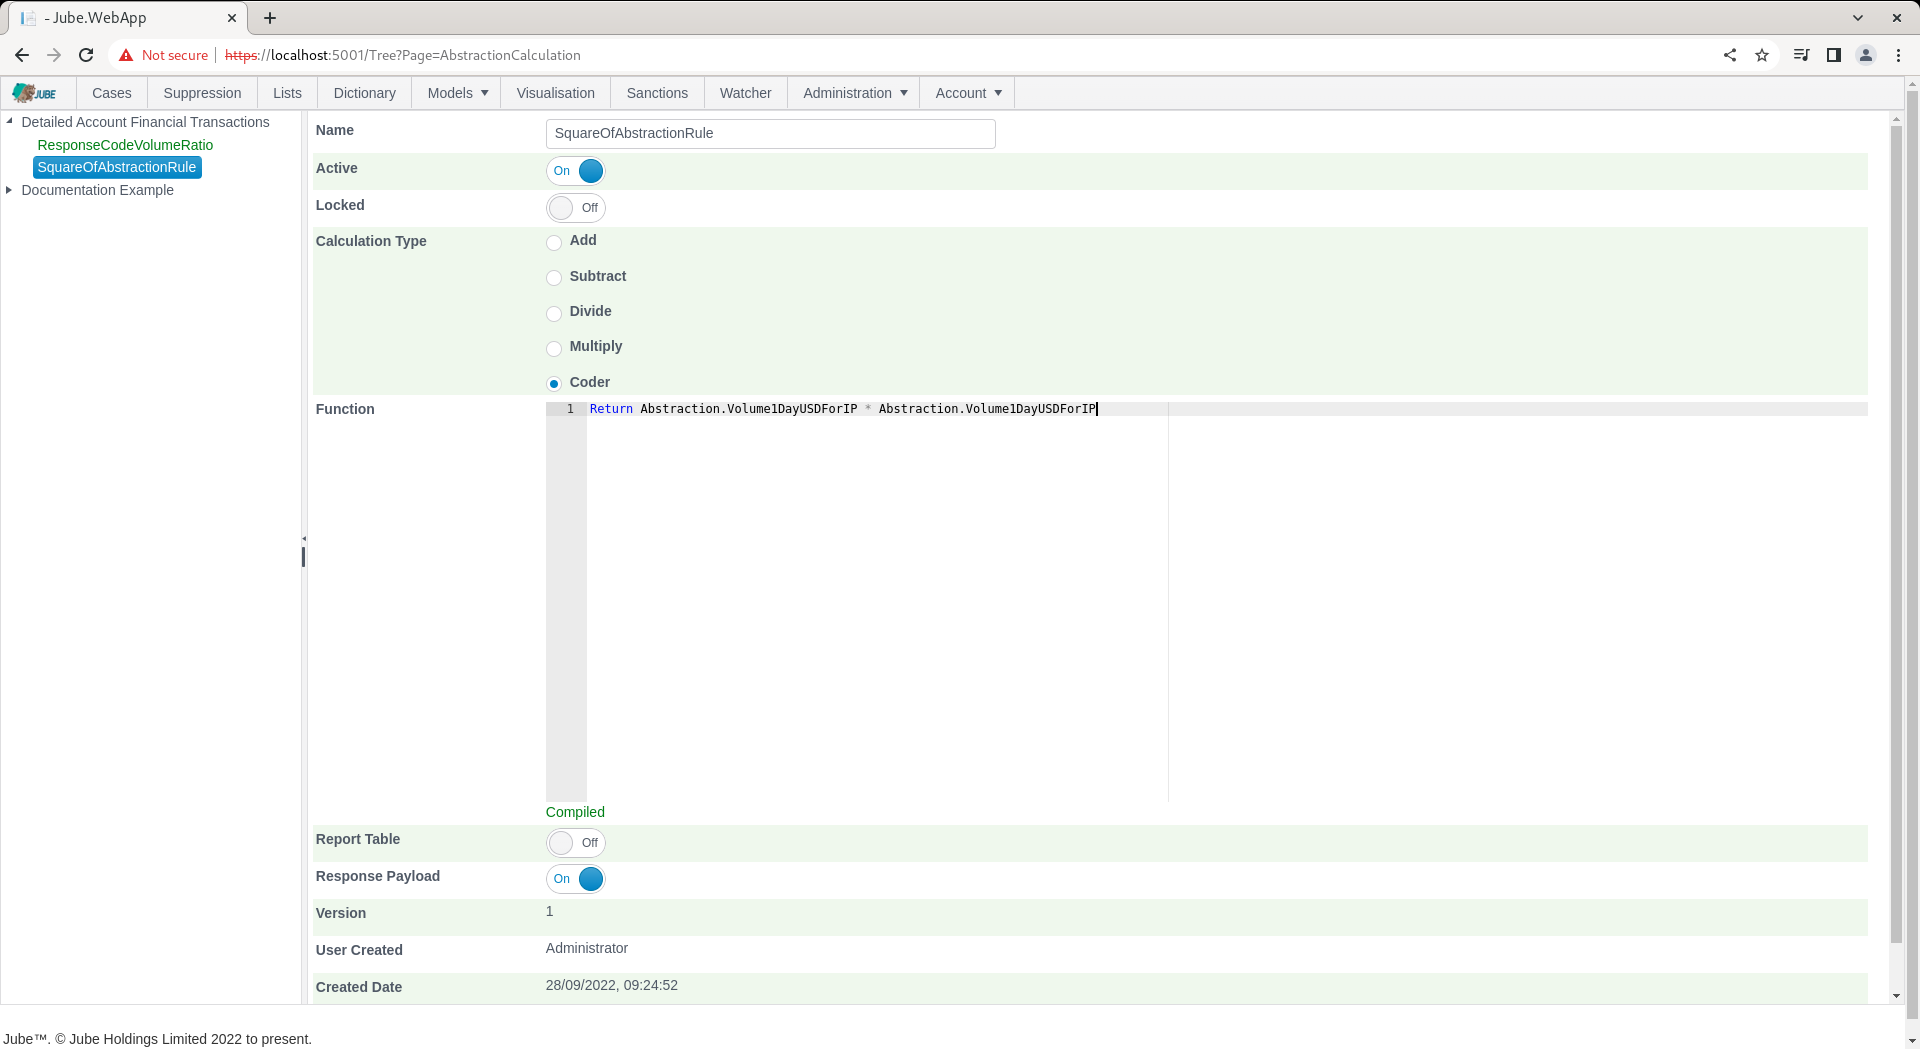
Task: Click the Jube logo icon
Action: point(34,93)
